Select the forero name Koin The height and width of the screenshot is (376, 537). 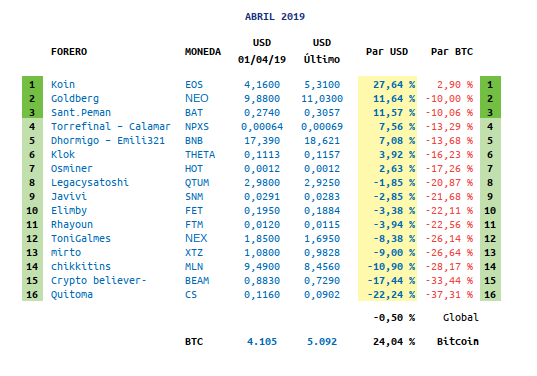pos(63,84)
